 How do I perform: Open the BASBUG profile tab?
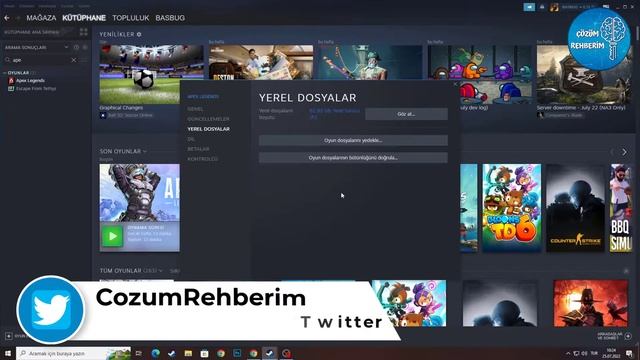170,18
